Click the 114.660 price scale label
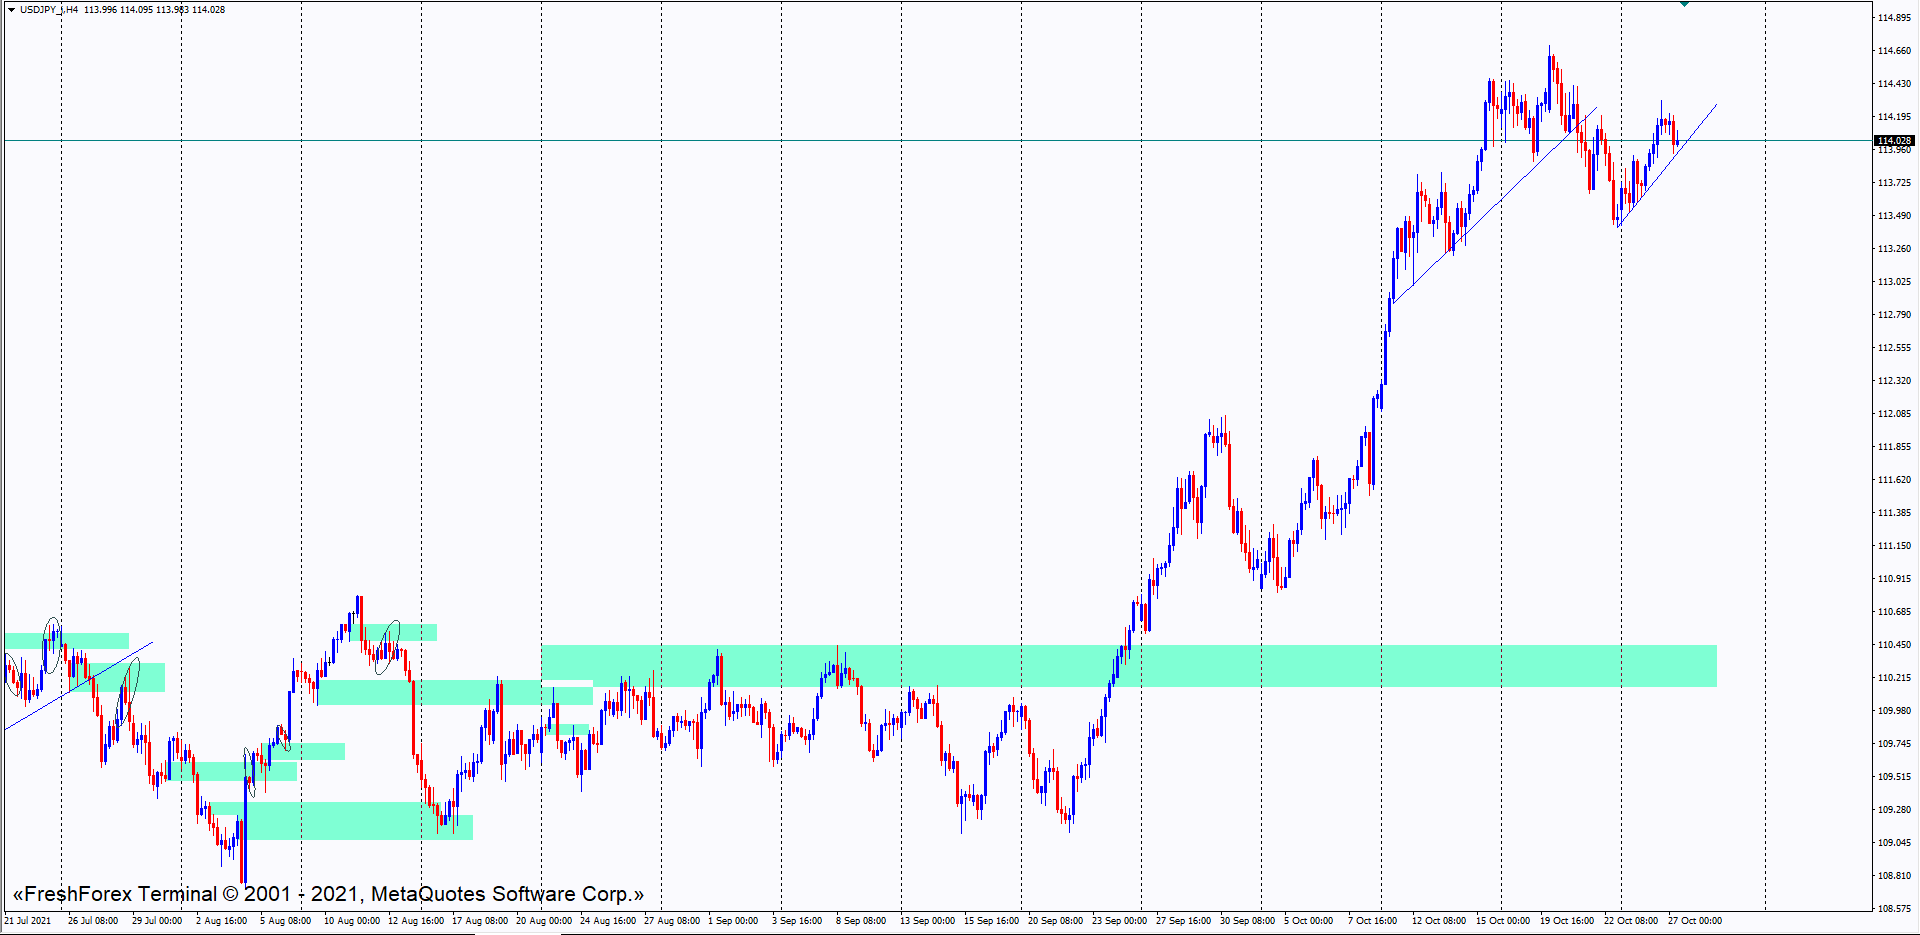1920x935 pixels. click(1894, 51)
